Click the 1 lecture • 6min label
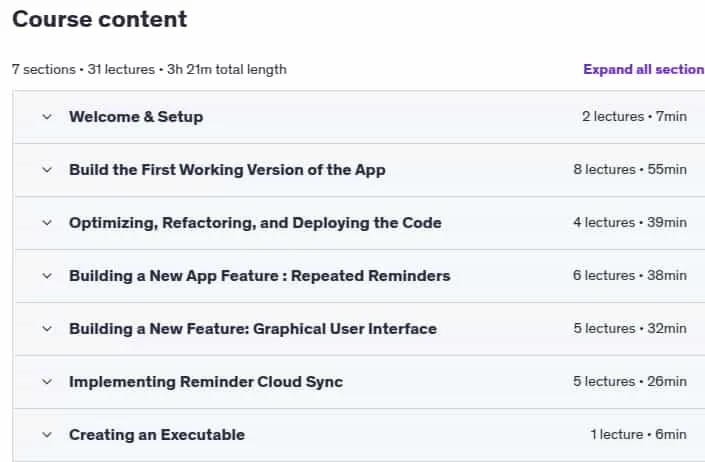This screenshot has height=462, width=705. tap(638, 435)
